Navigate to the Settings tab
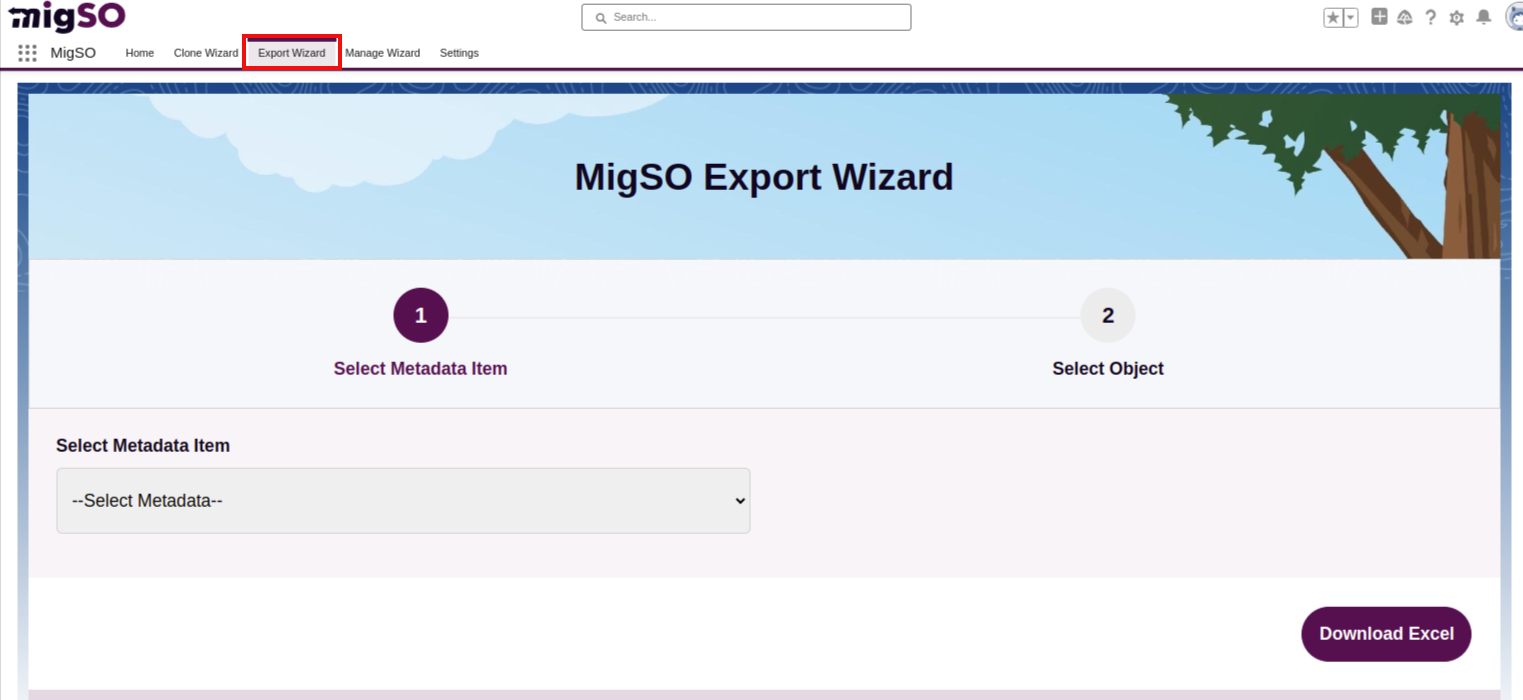Screen dimensions: 1523x700 tap(459, 53)
